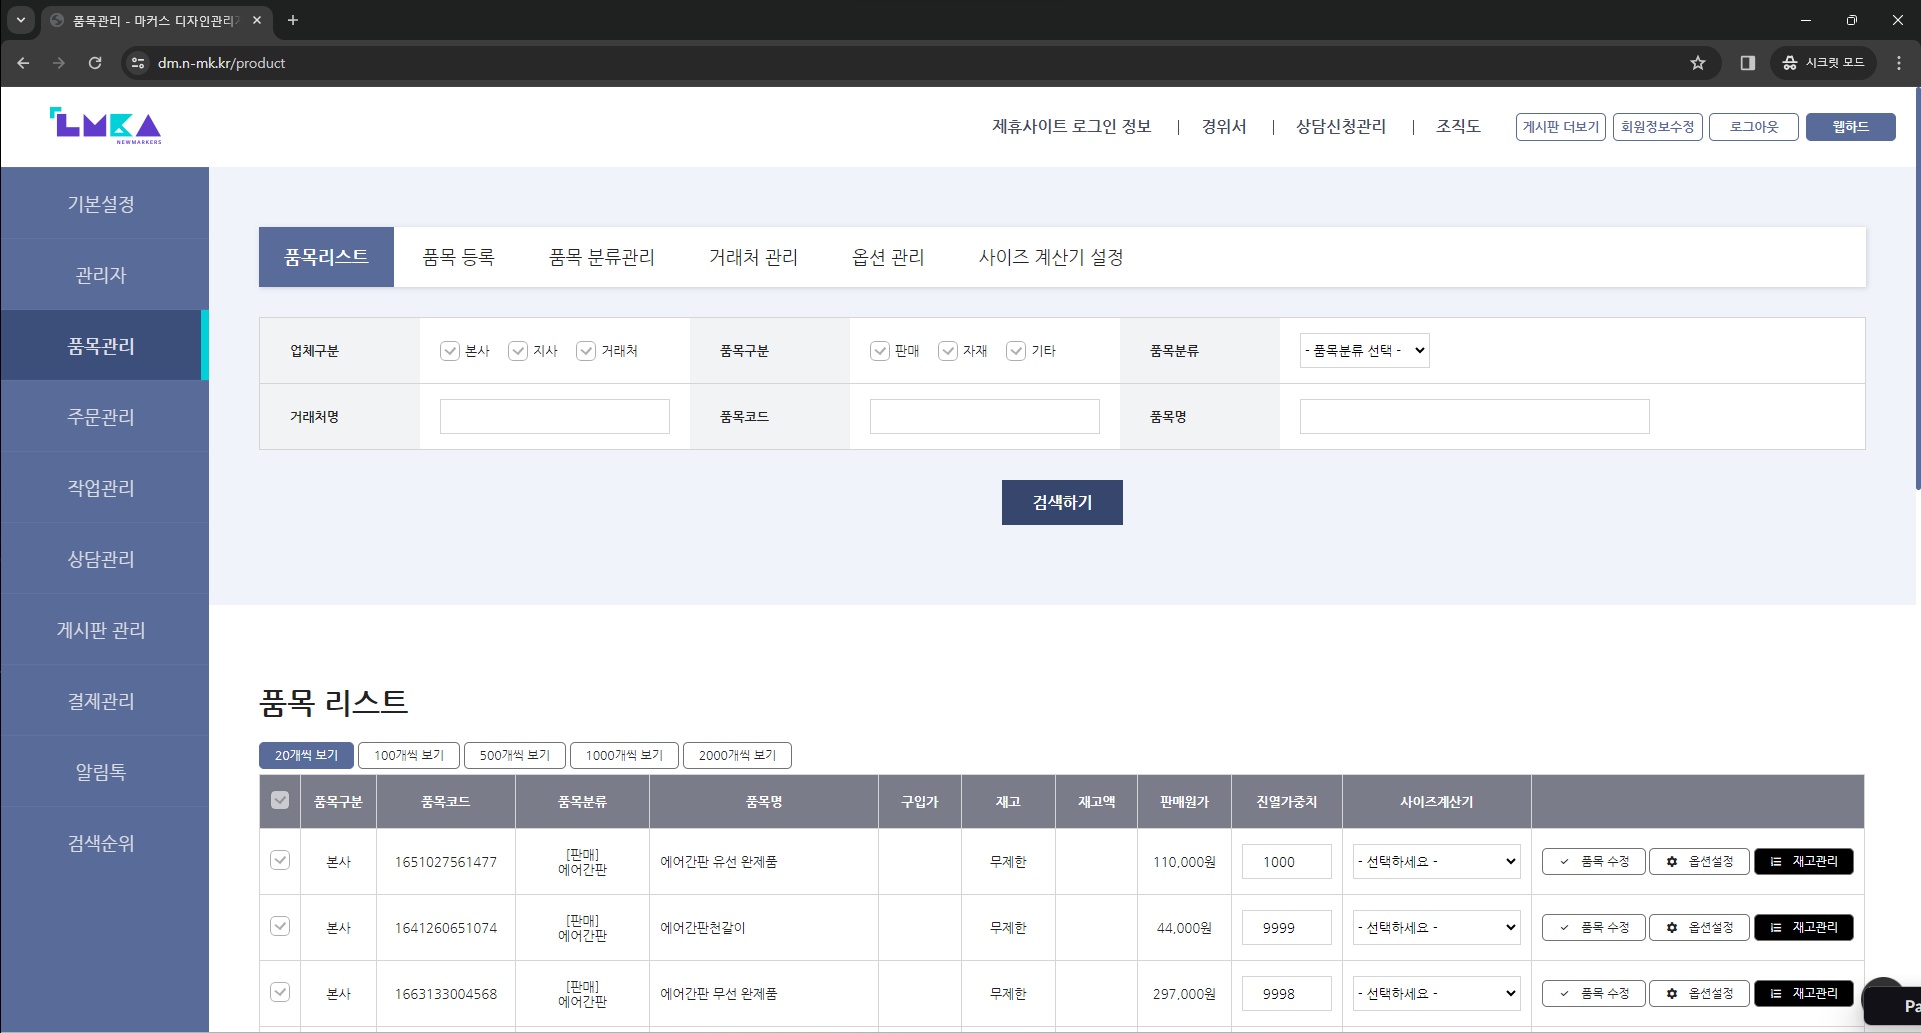Open size calculator dropdown for 에어간판 유선 완제품
Viewport: 1921px width, 1033px height.
pyautogui.click(x=1436, y=861)
